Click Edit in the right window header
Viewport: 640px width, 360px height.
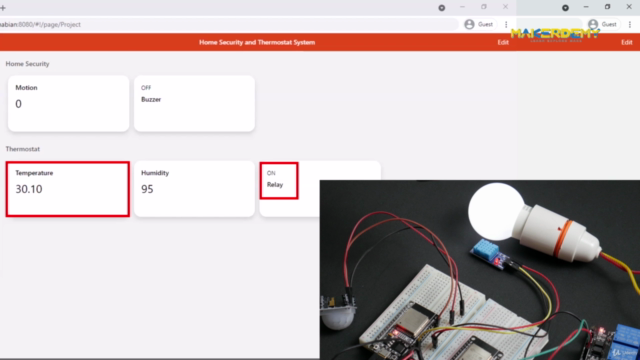[x=627, y=42]
